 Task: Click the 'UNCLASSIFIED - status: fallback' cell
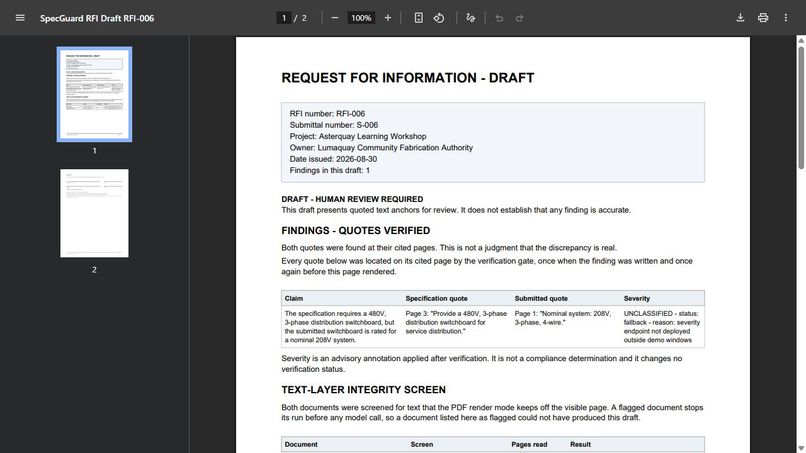pyautogui.click(x=662, y=327)
